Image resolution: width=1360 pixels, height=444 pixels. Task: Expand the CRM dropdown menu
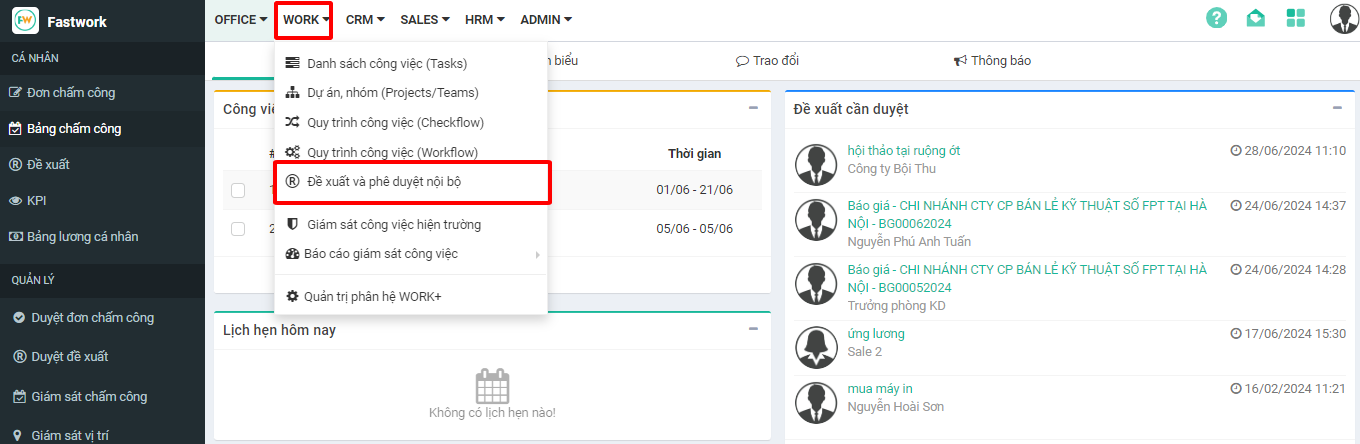tap(366, 20)
